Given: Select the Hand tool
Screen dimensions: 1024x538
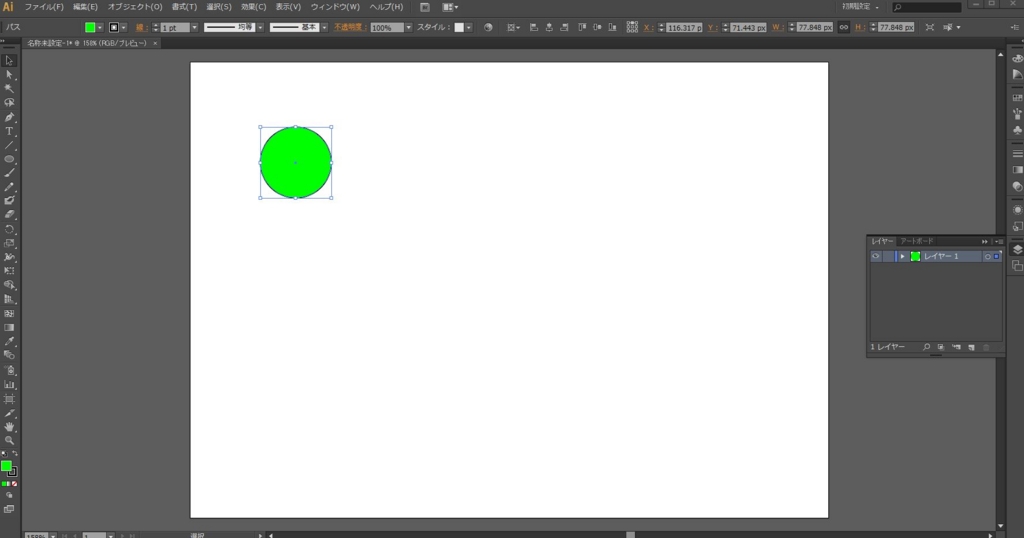Looking at the screenshot, I should 9,426.
